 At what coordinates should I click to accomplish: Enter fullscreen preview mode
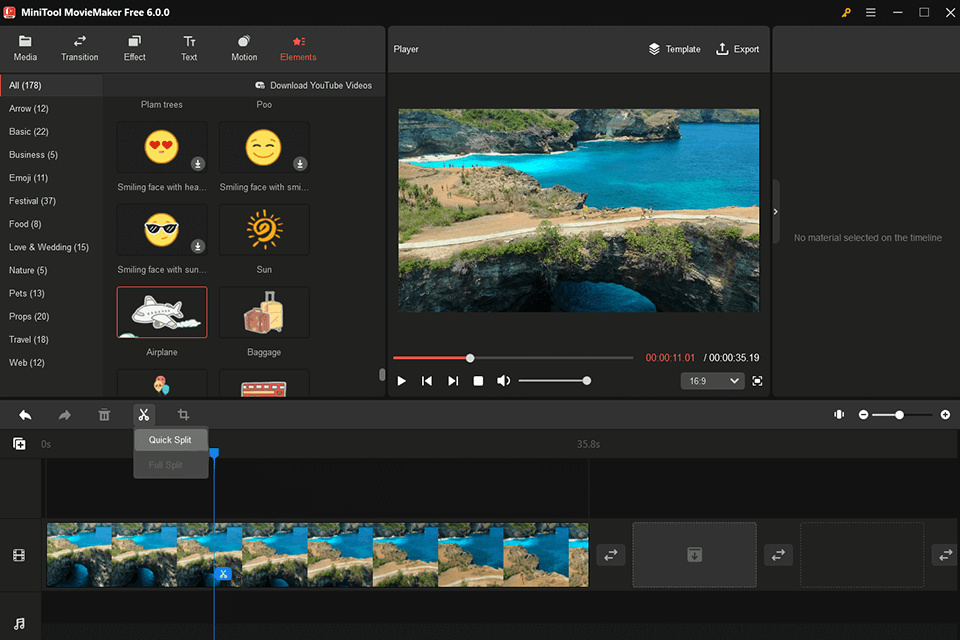point(757,381)
